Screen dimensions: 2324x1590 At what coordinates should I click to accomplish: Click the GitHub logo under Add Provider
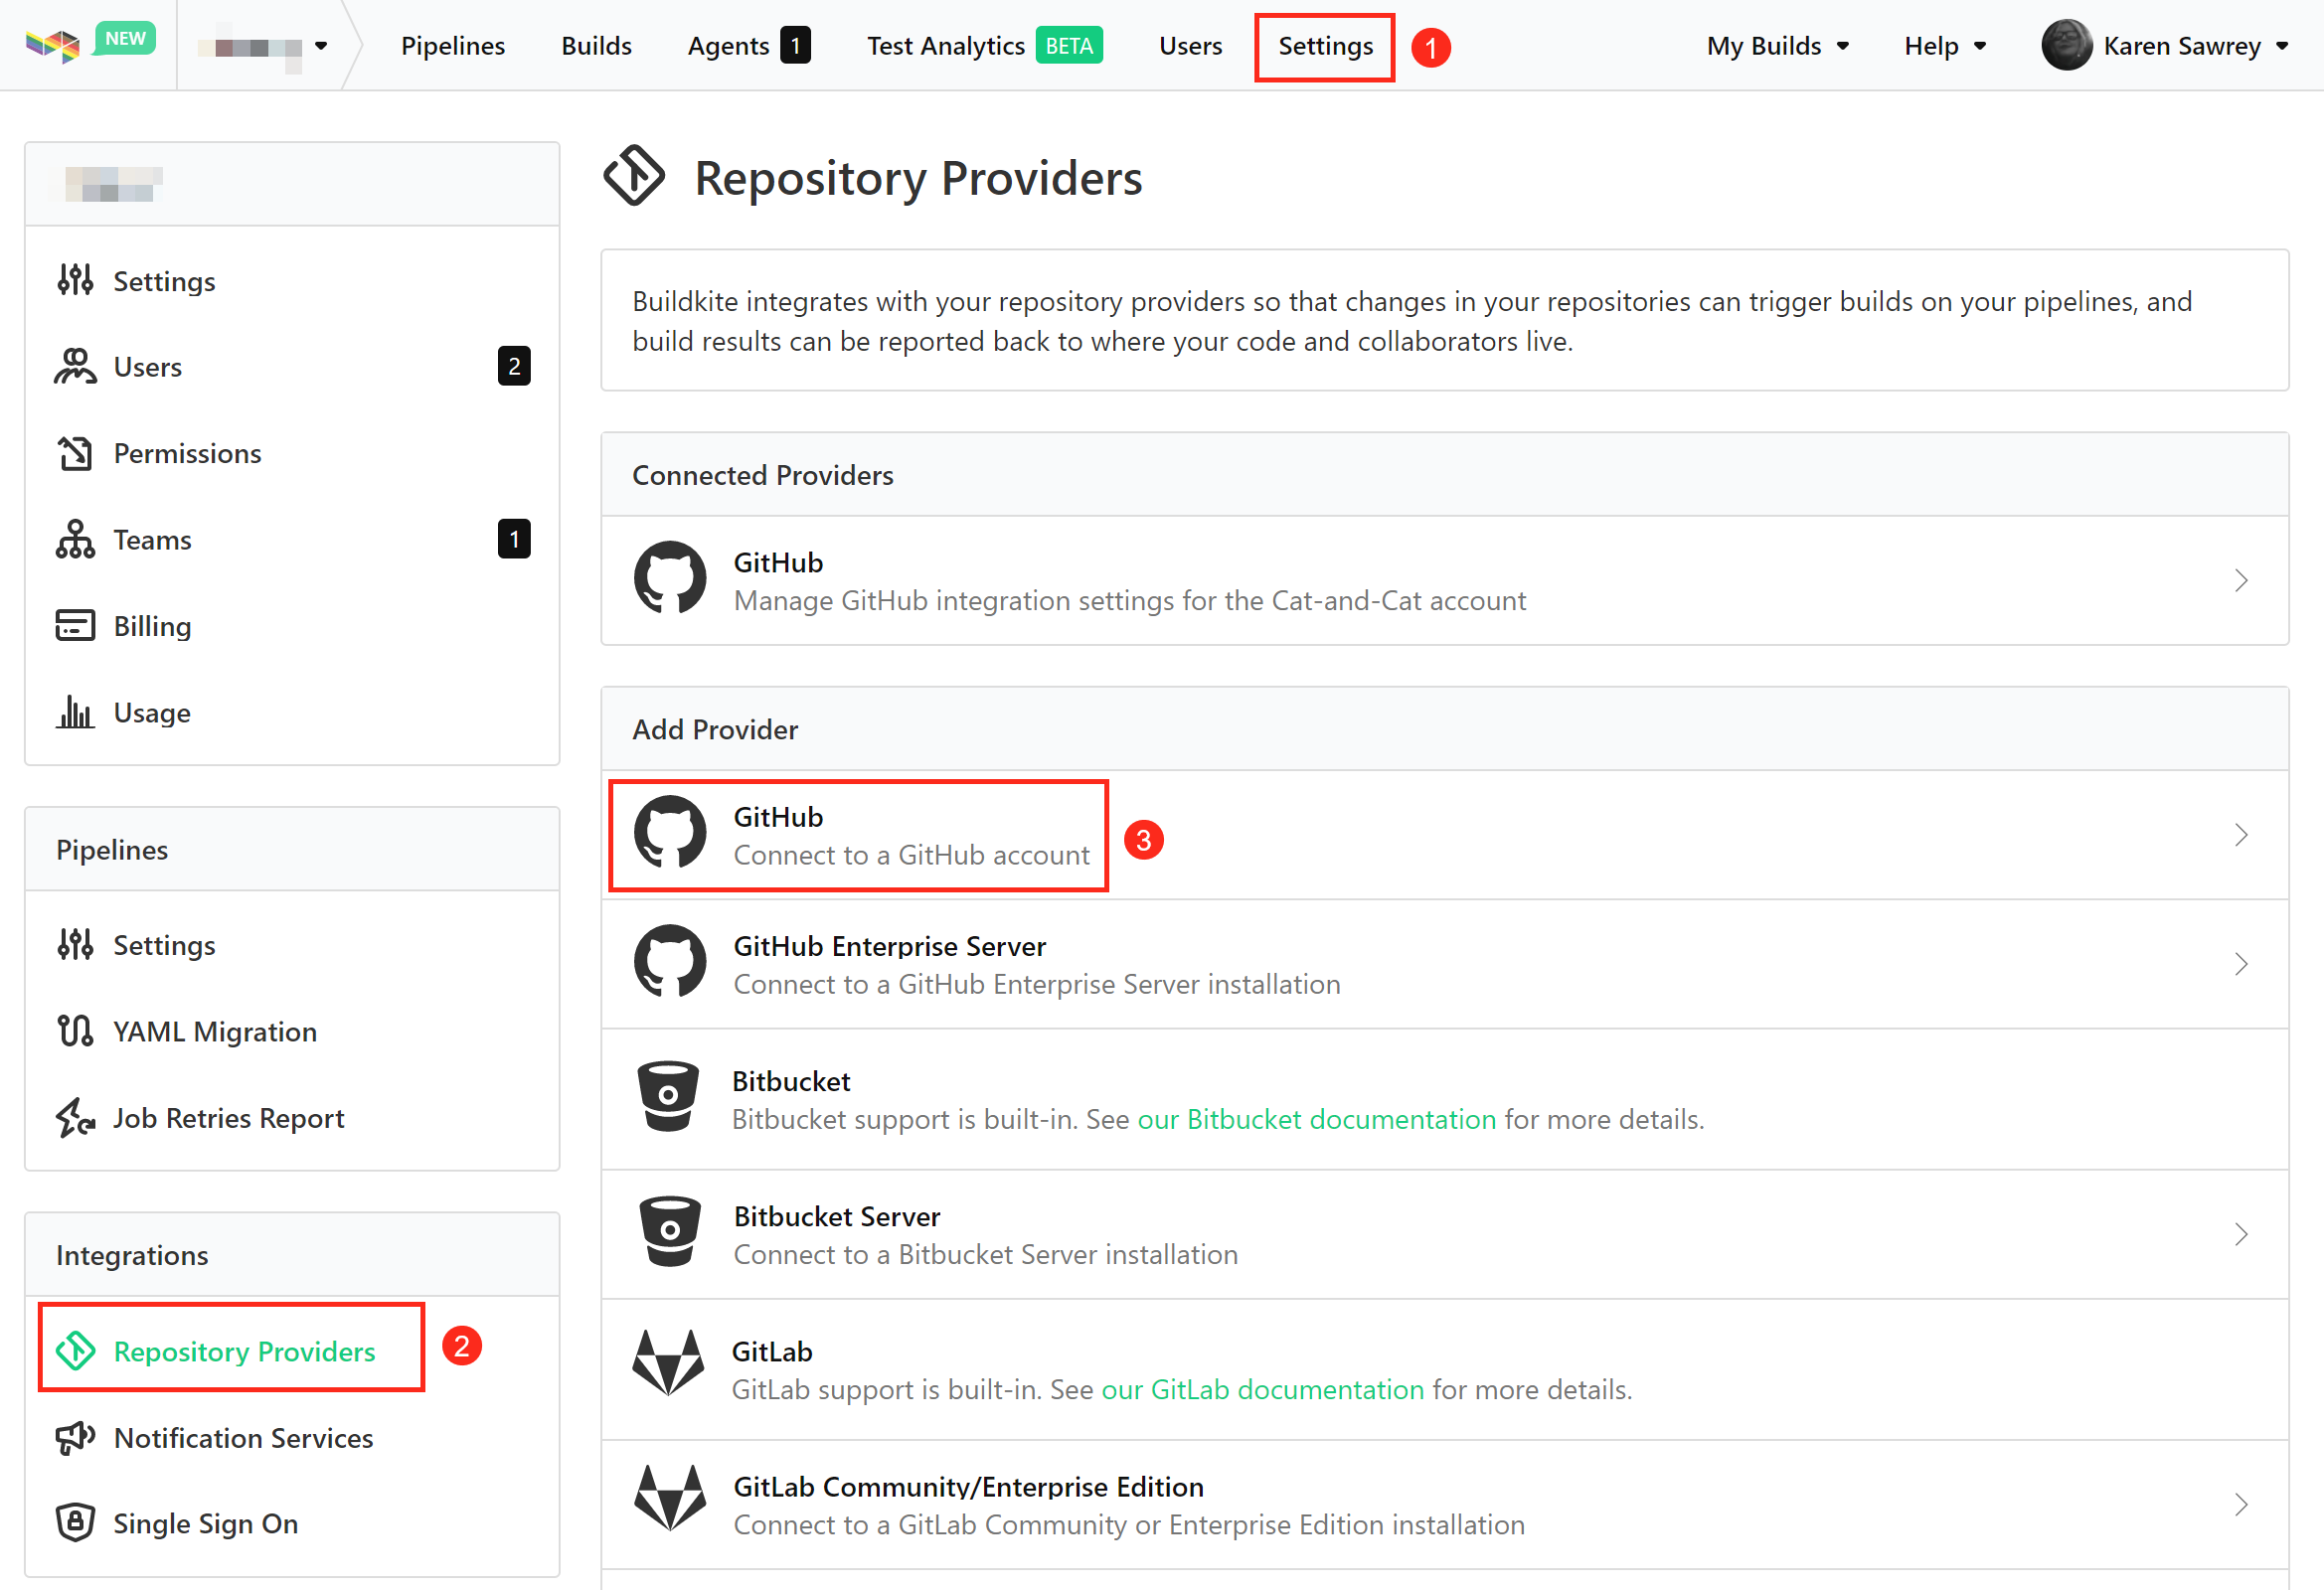(x=670, y=832)
